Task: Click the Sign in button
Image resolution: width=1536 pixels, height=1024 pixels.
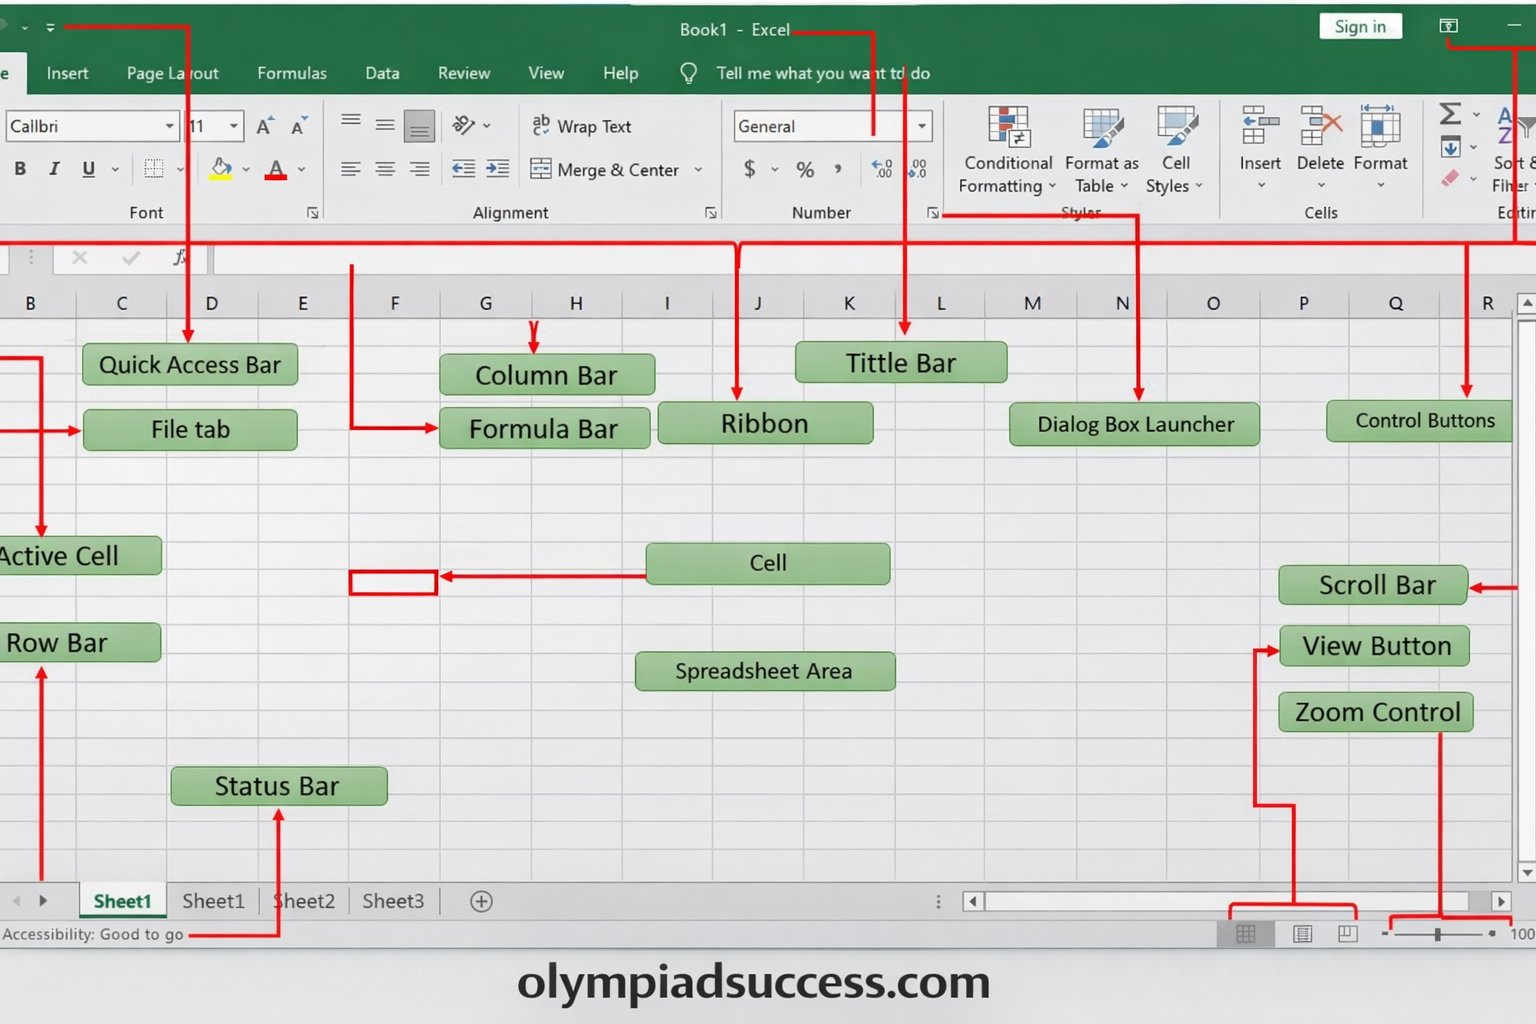Action: (1360, 26)
